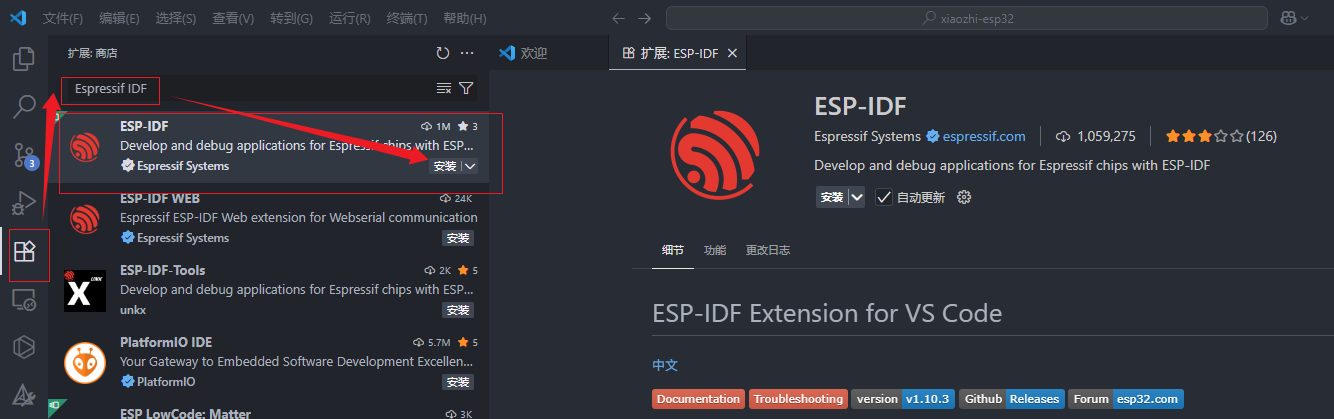This screenshot has width=1334, height=419.
Task: Click the xiaozhi-esp32 command center search
Action: pyautogui.click(x=965, y=18)
